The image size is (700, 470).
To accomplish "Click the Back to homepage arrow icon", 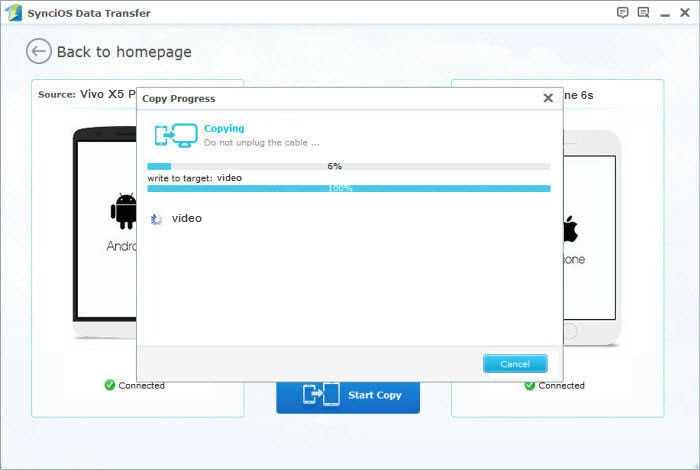I will pos(39,52).
